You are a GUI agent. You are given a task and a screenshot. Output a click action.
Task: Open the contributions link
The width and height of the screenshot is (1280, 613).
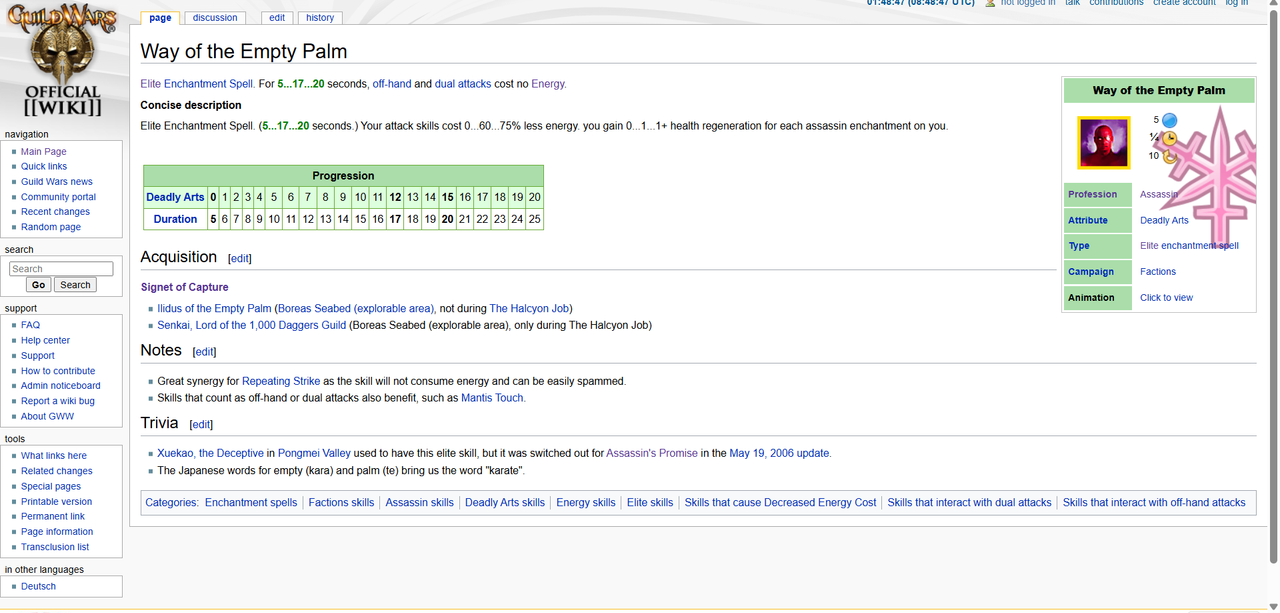tap(1116, 3)
